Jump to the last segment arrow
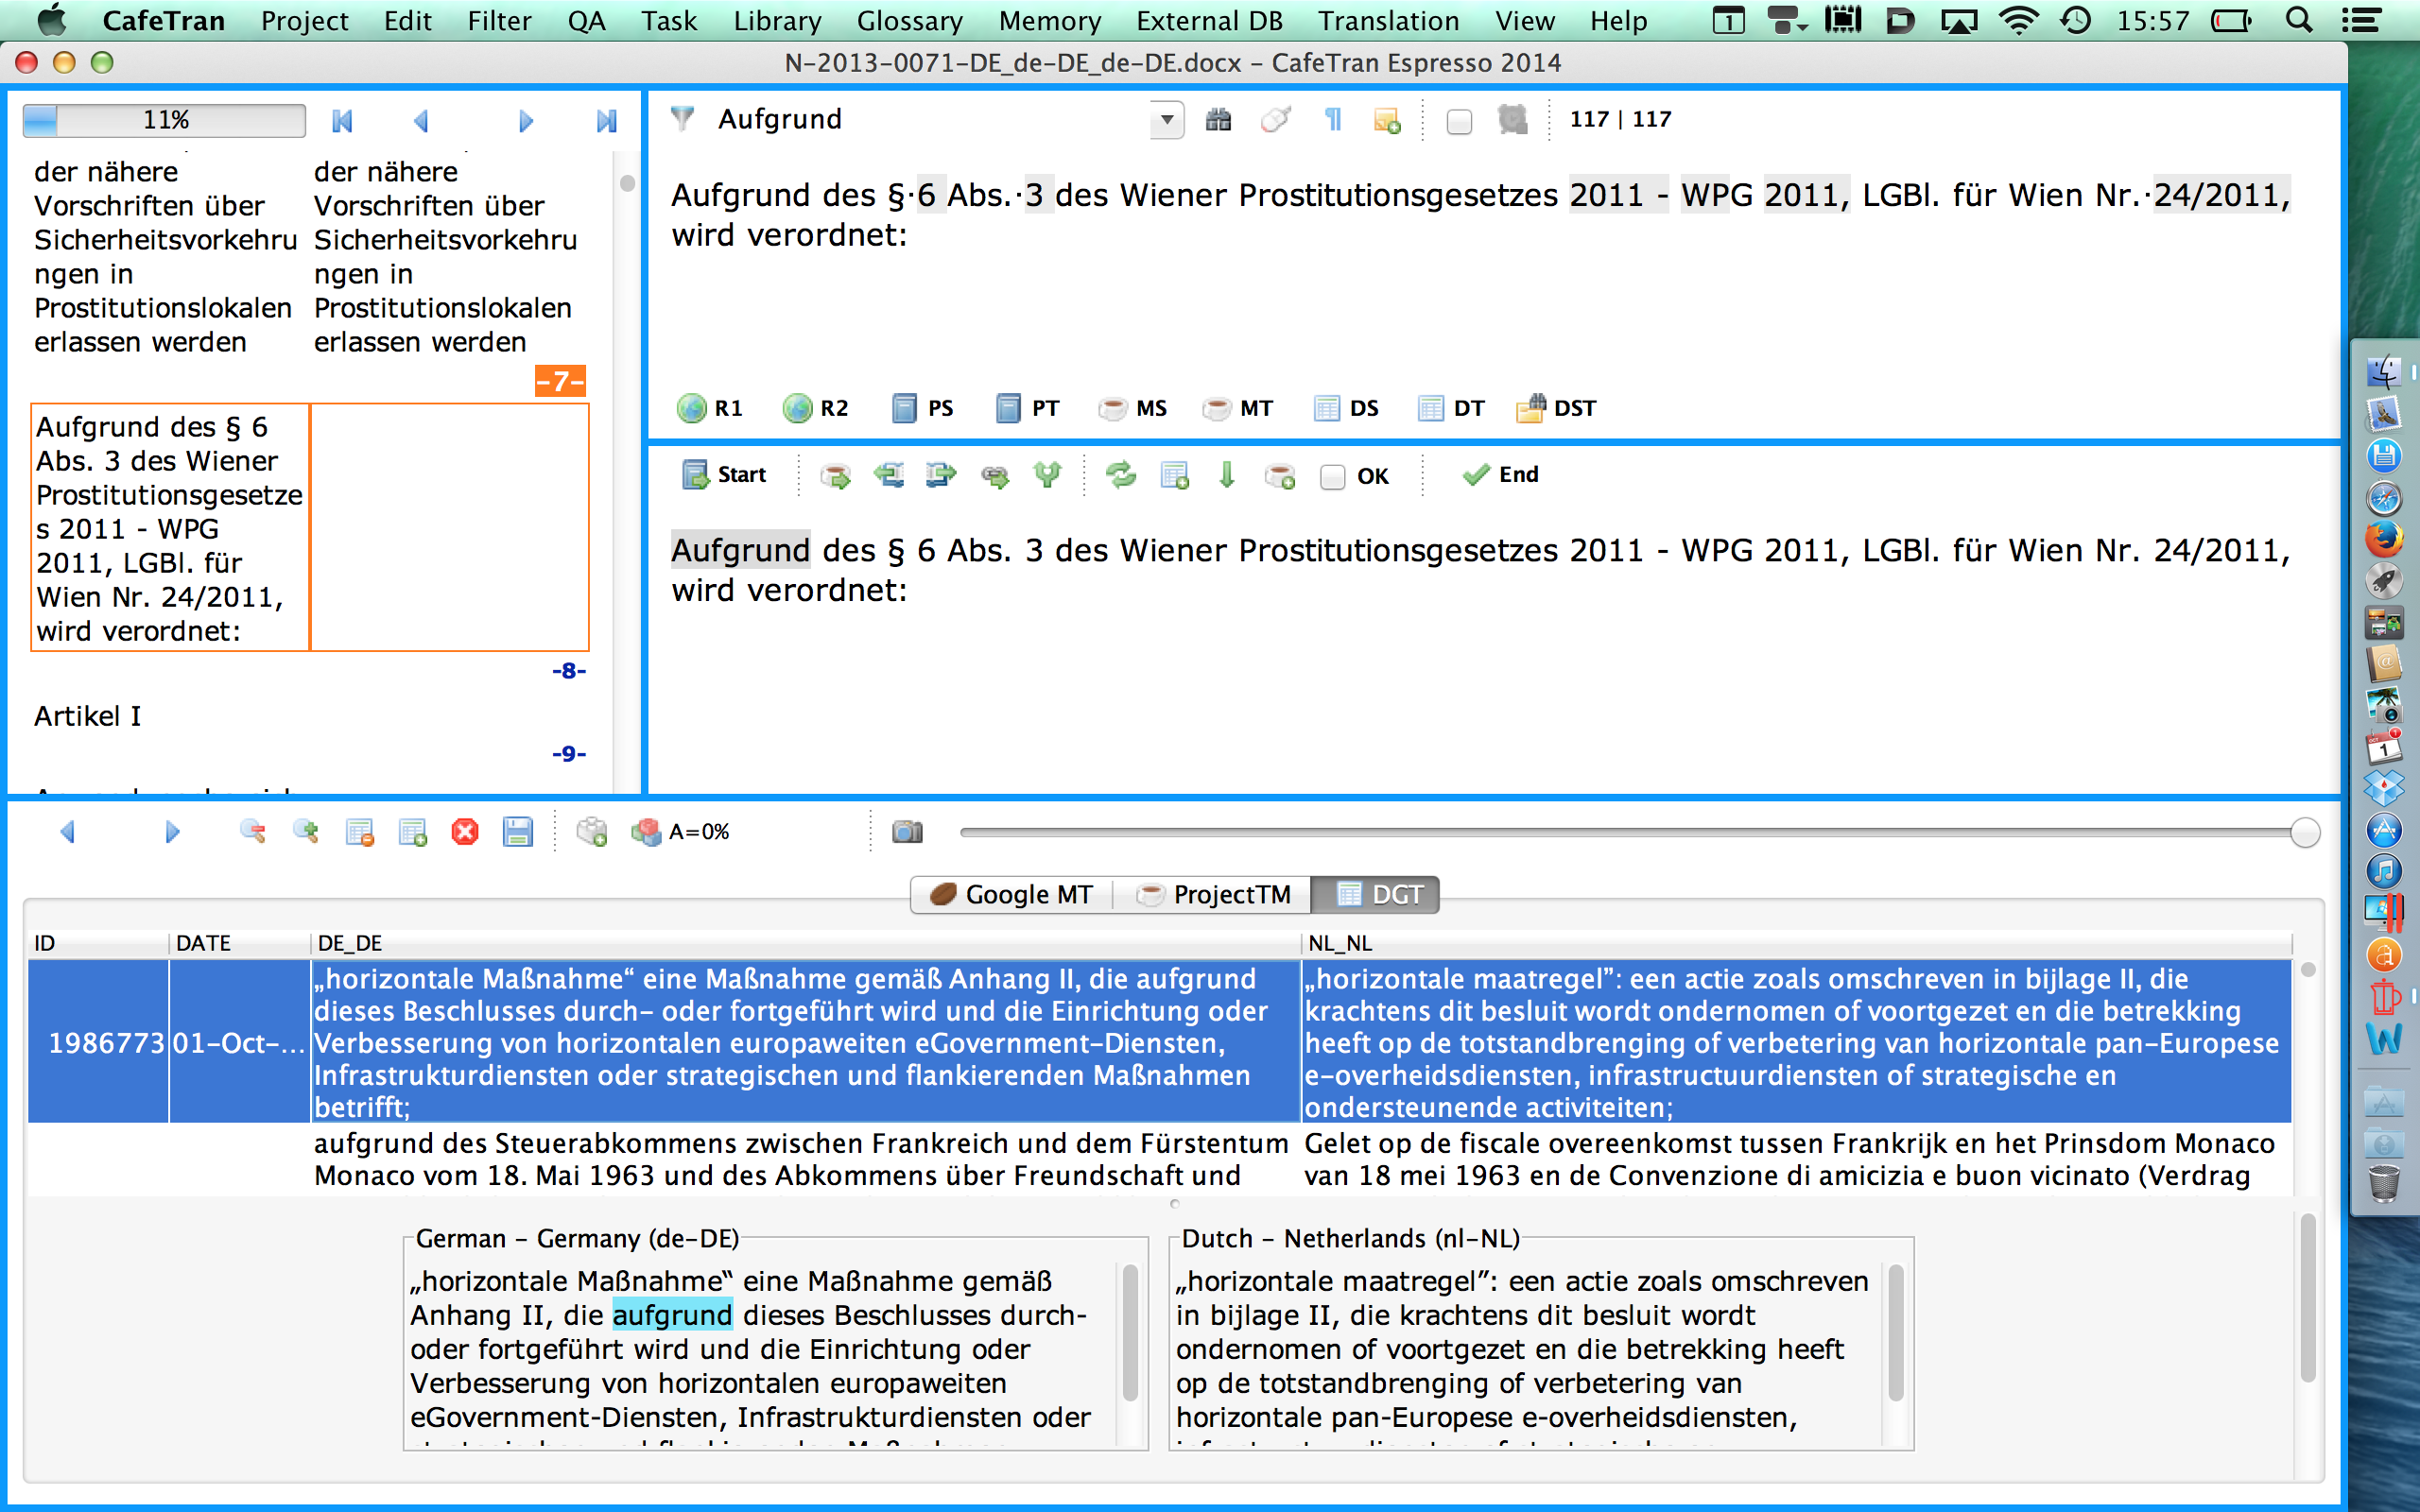This screenshot has width=2420, height=1512. pyautogui.click(x=606, y=121)
